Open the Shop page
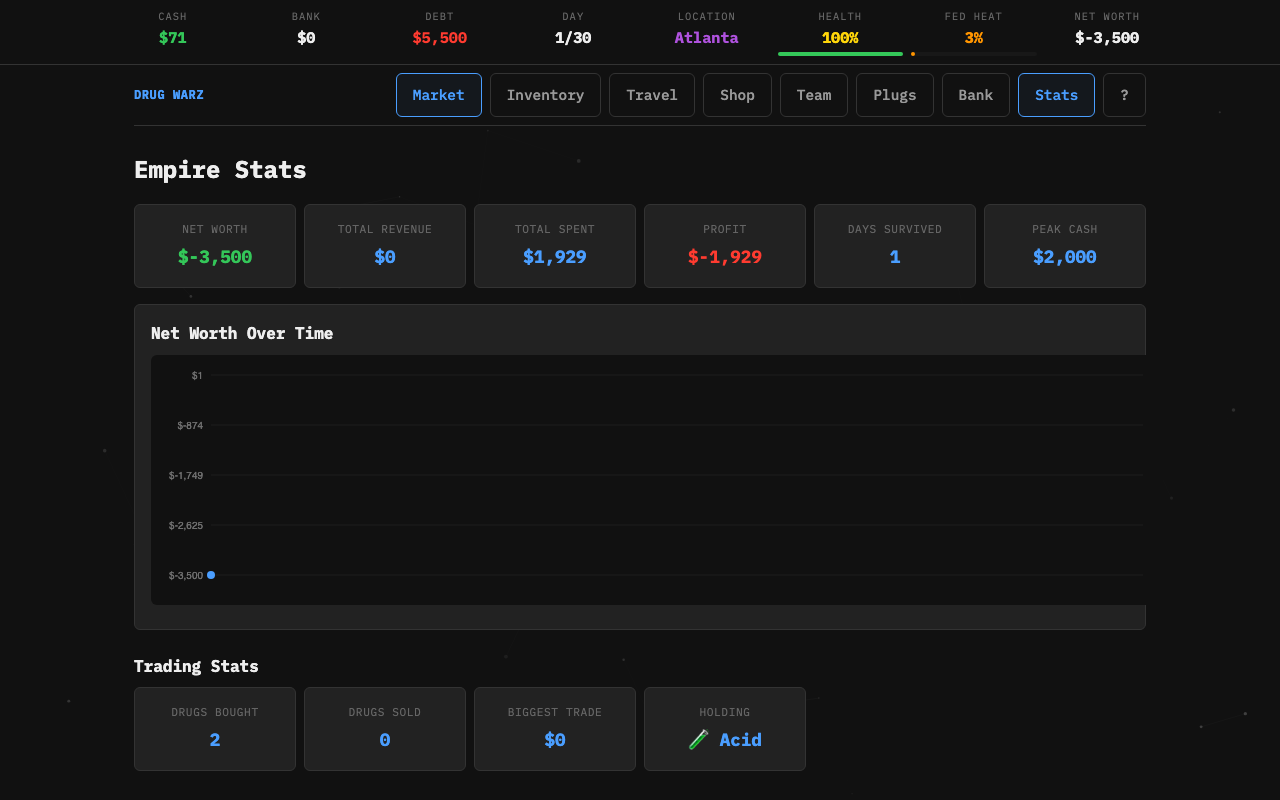Screen dimensions: 1280x800 (x=737, y=94)
